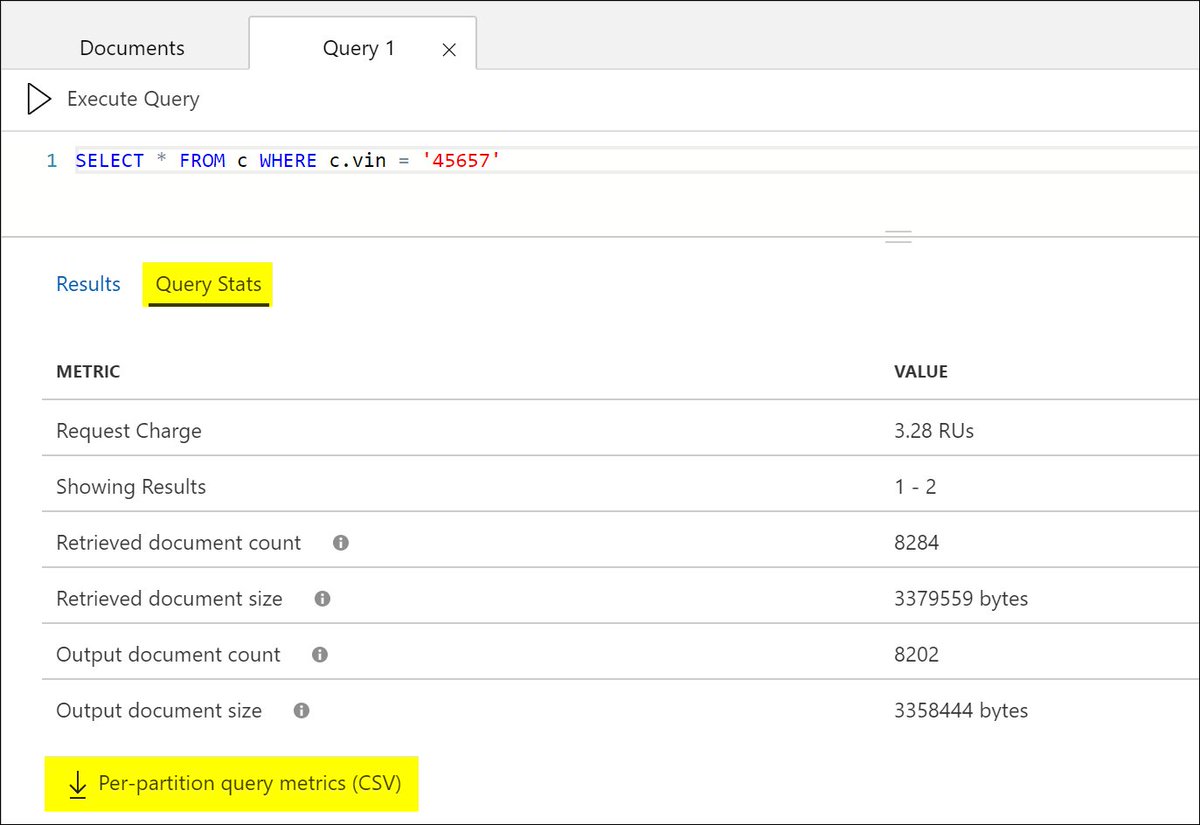
Task: Click line number 1 in editor
Action: [52, 160]
